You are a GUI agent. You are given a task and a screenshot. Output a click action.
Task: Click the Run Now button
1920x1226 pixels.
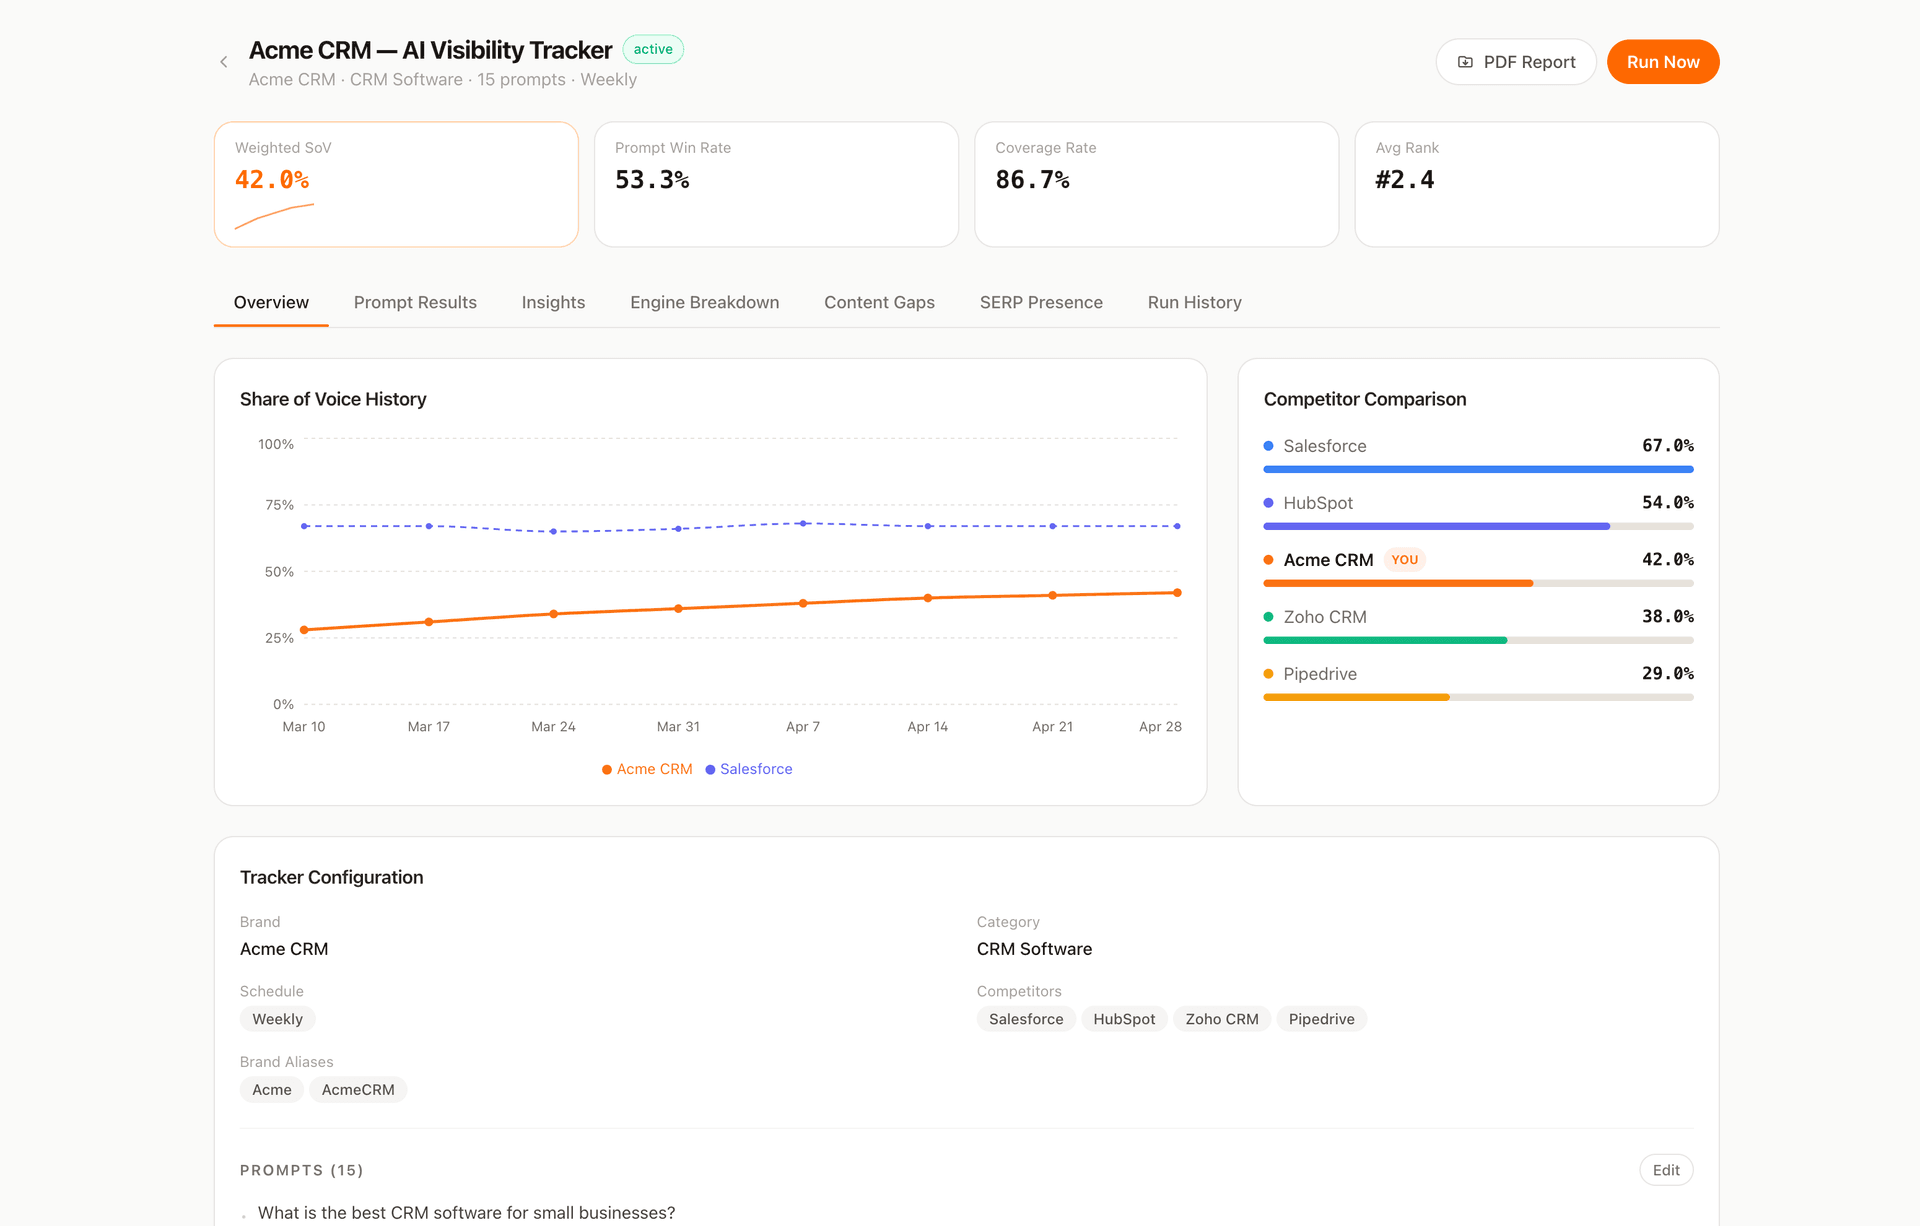[x=1662, y=62]
